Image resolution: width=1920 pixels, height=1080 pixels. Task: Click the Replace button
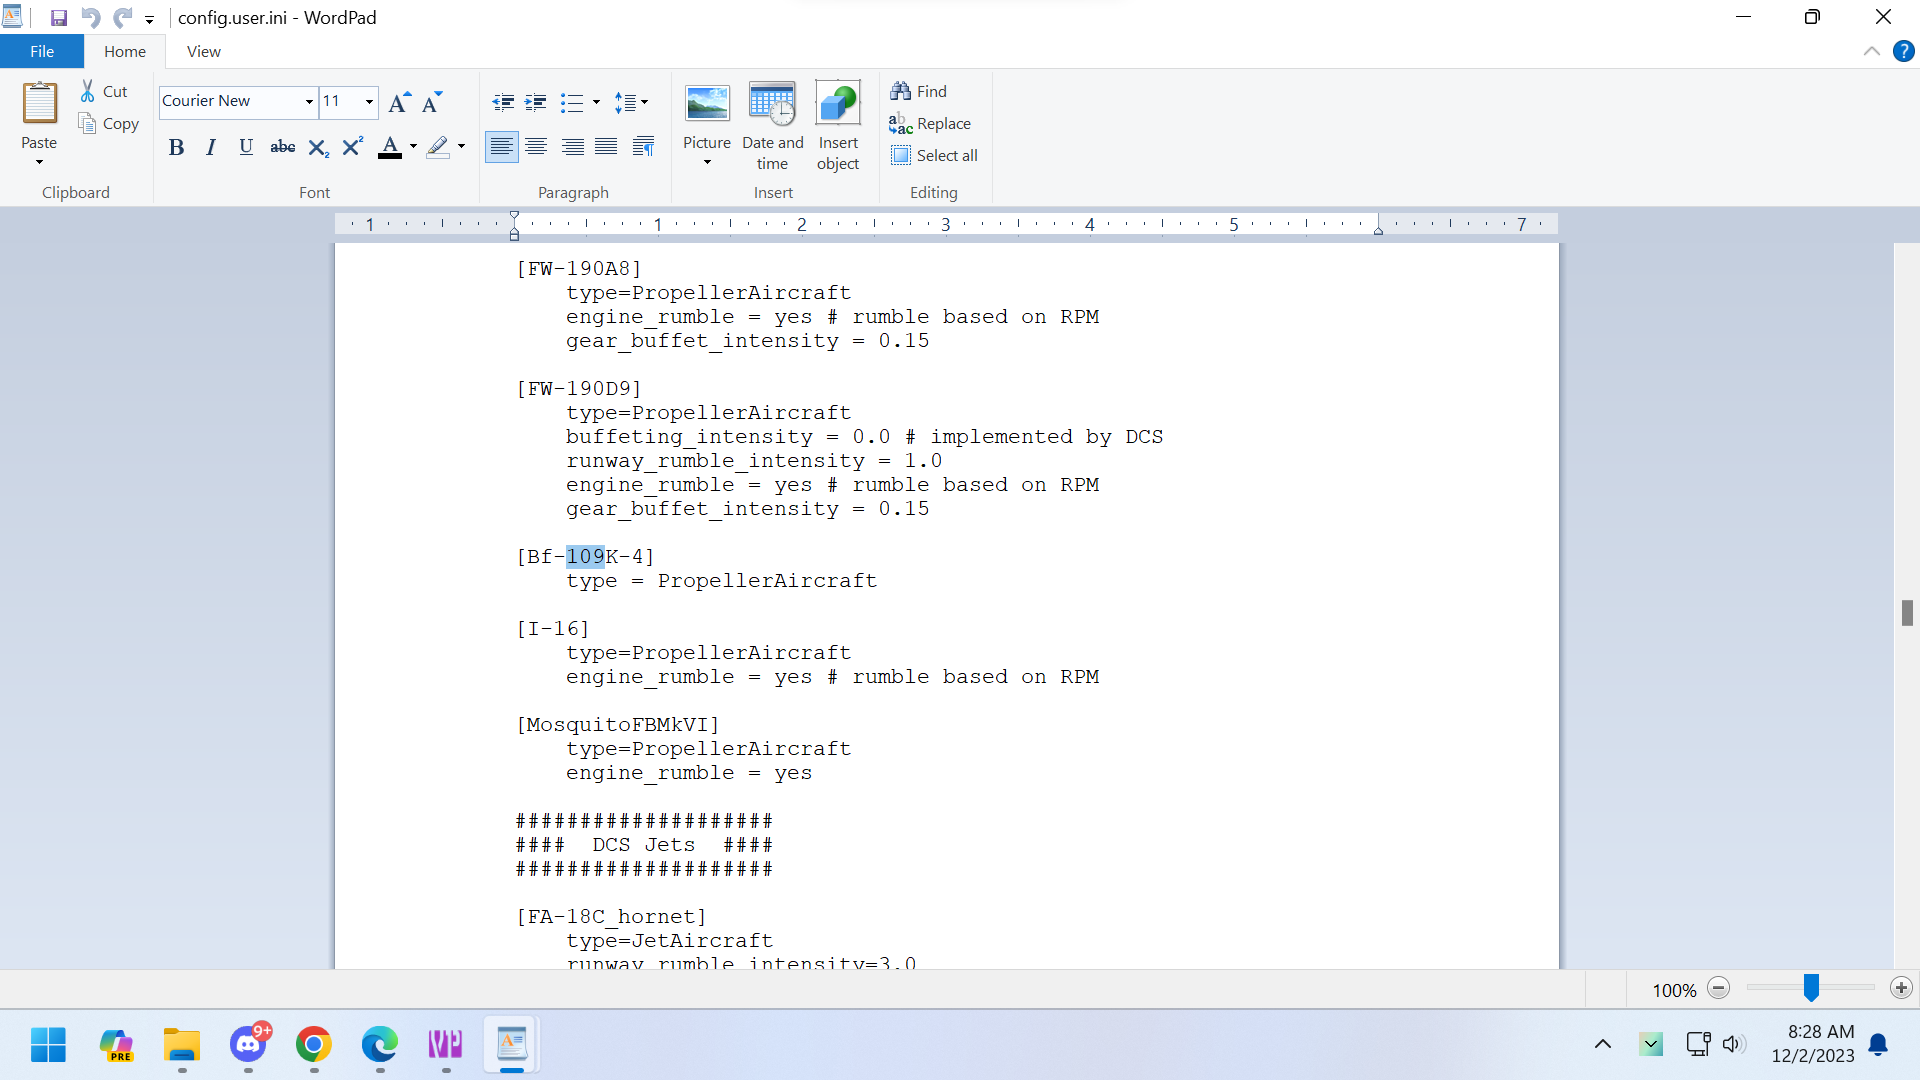coord(930,124)
